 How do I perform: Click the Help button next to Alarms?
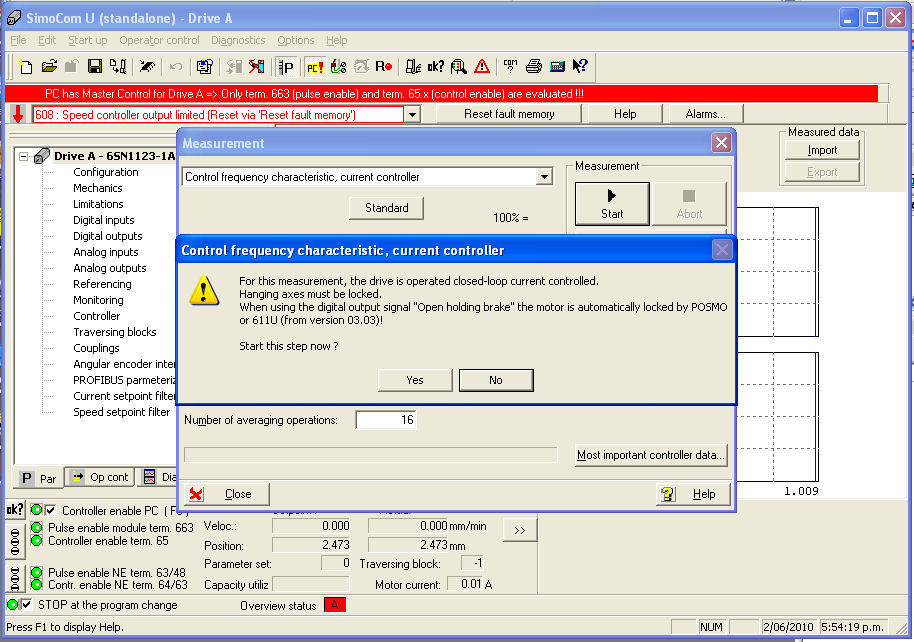click(x=625, y=114)
